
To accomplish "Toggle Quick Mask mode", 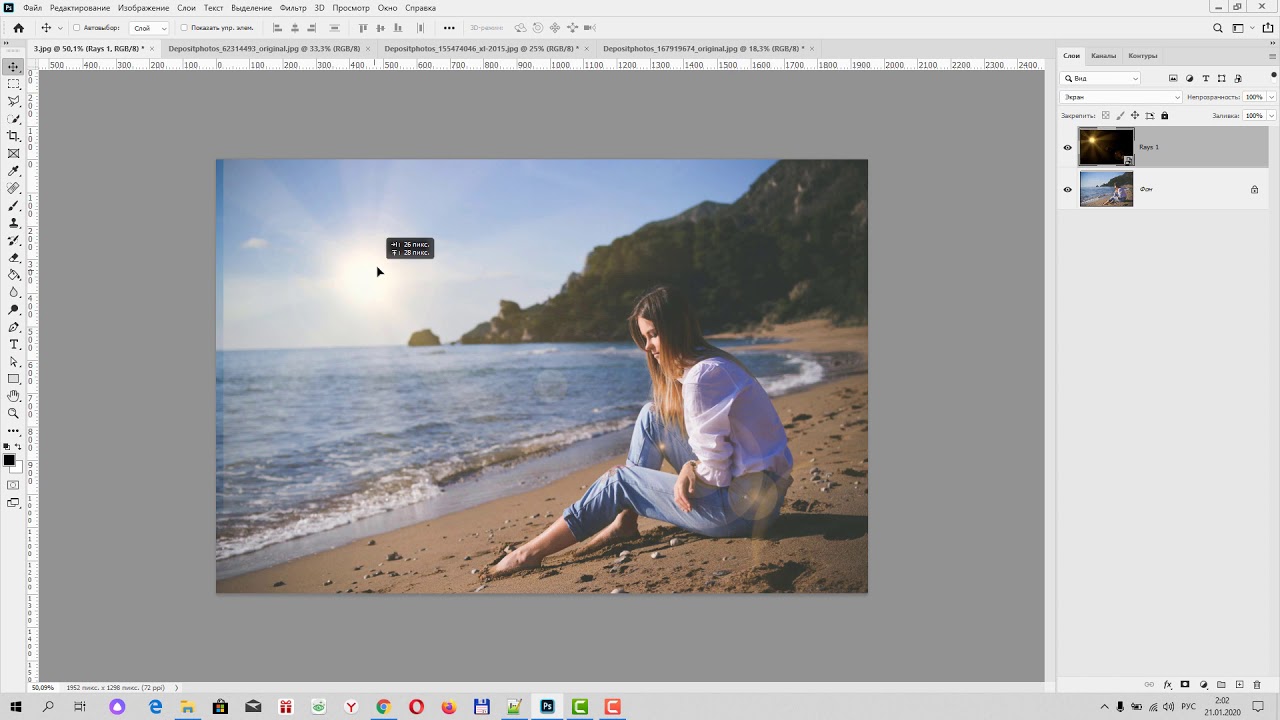I will click(13, 485).
